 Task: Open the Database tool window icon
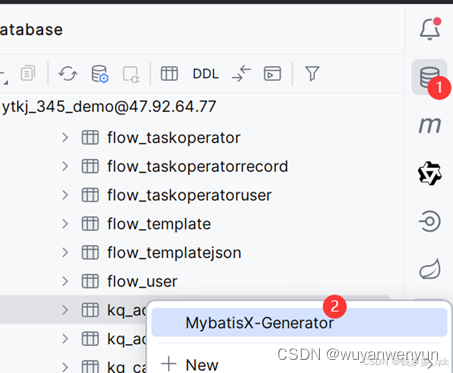pos(429,77)
